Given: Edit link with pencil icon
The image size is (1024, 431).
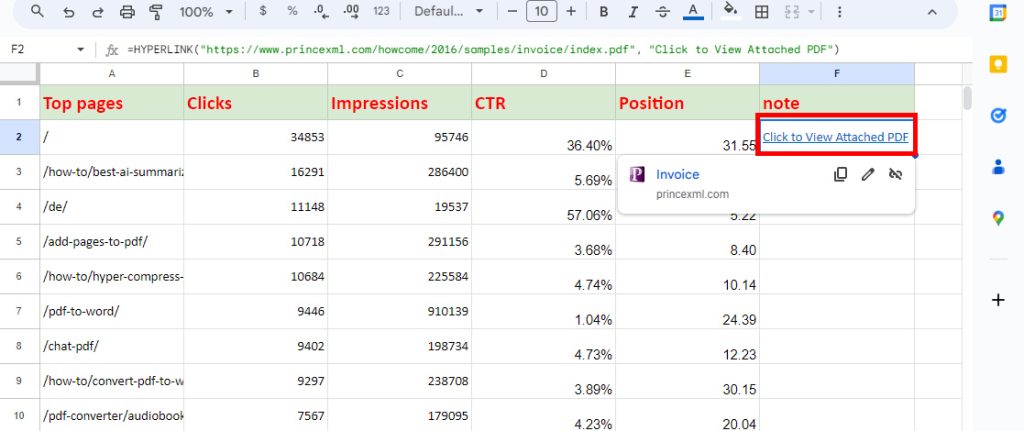Looking at the screenshot, I should [867, 174].
